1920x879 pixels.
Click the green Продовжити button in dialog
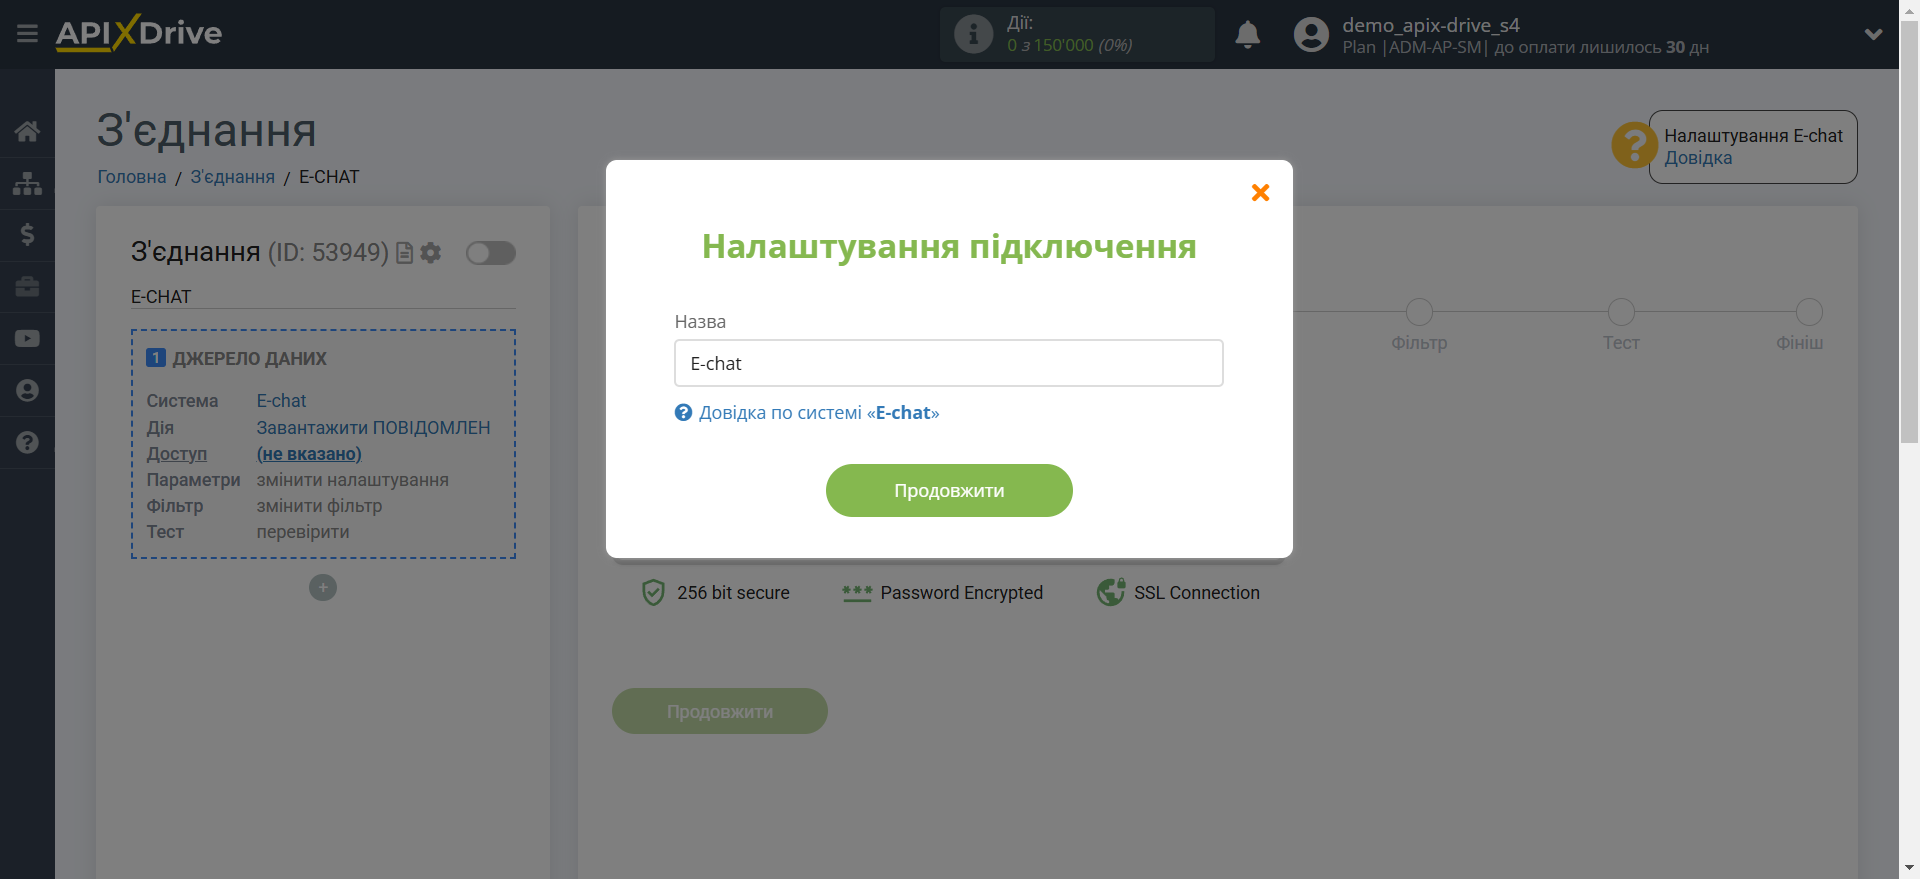949,491
